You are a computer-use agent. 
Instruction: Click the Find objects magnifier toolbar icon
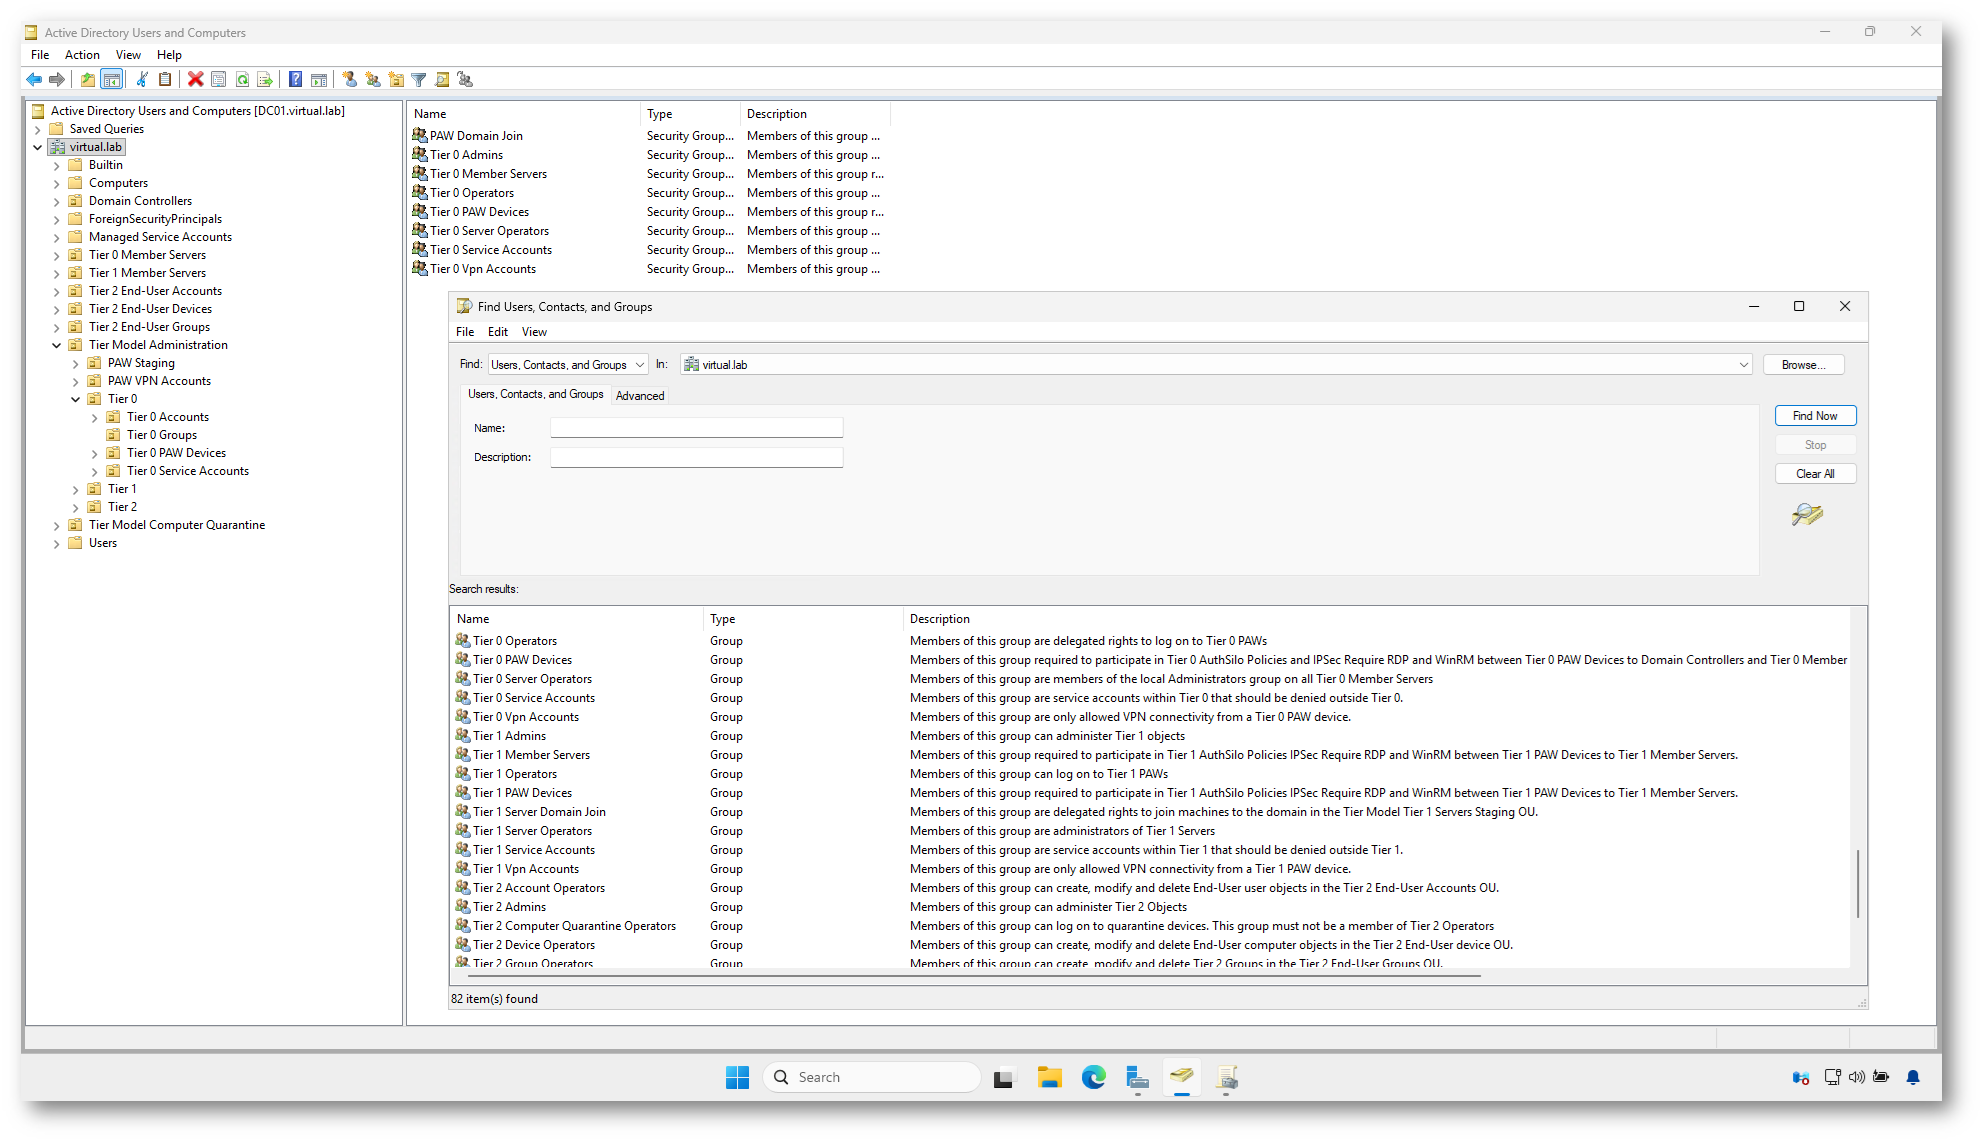(x=442, y=79)
